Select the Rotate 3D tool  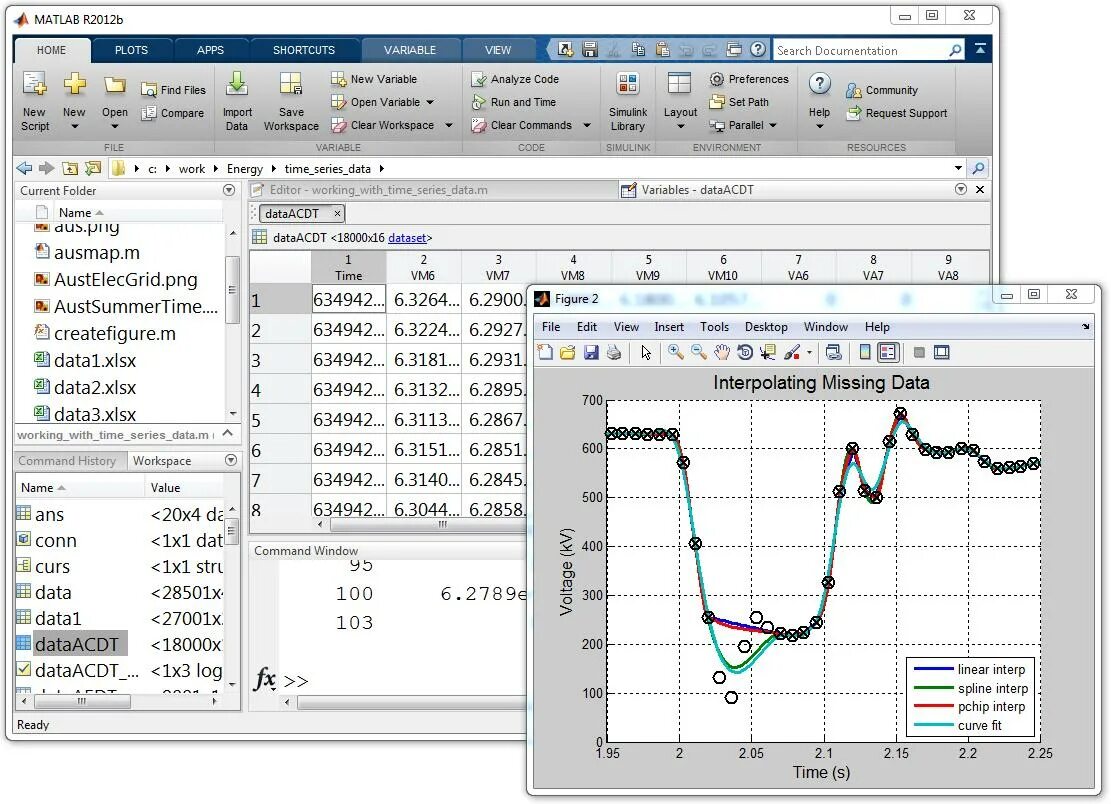(743, 352)
